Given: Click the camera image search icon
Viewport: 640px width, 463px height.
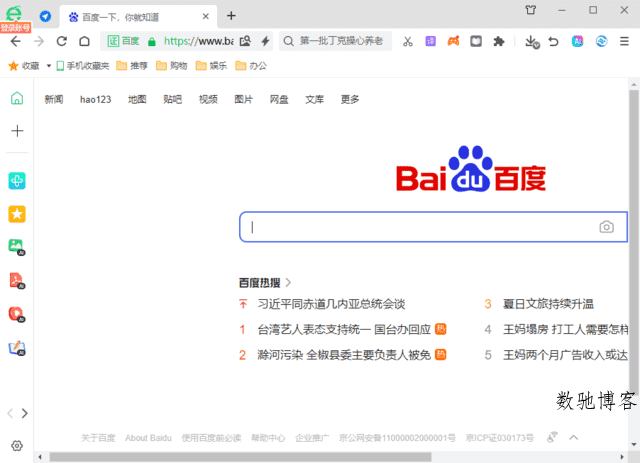Looking at the screenshot, I should pyautogui.click(x=607, y=227).
